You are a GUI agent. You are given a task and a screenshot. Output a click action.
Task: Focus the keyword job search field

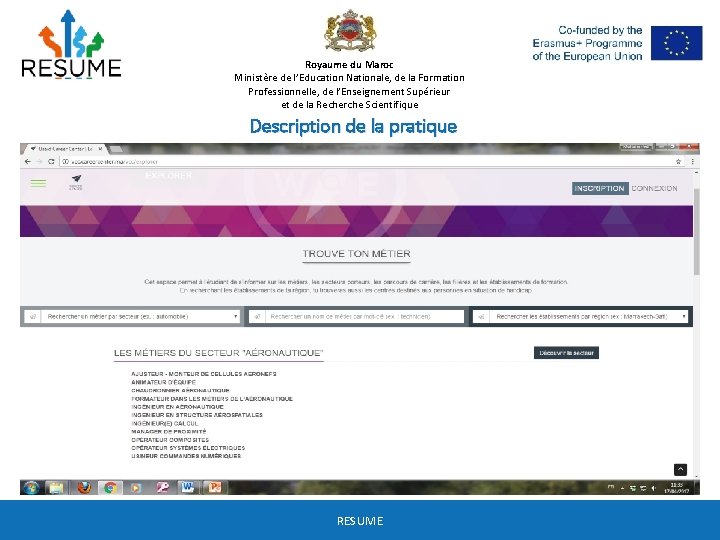[x=365, y=316]
